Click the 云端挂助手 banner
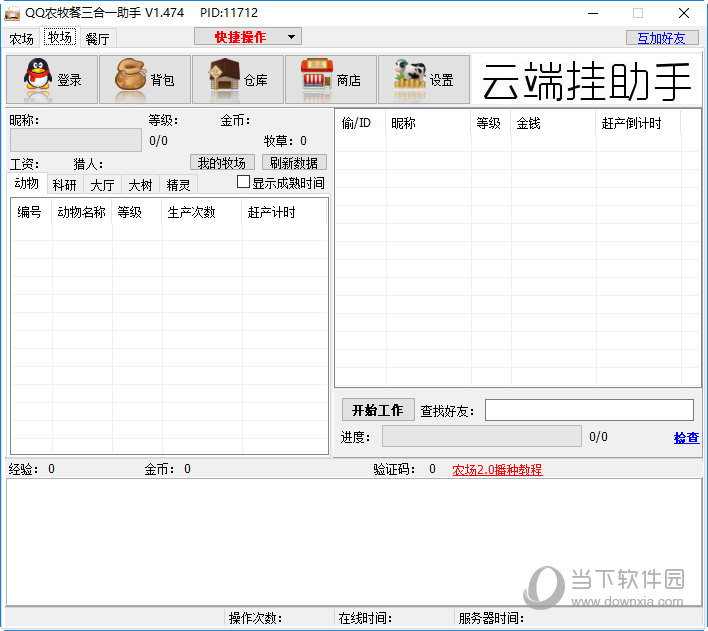Viewport: 708px width, 631px height. 587,81
